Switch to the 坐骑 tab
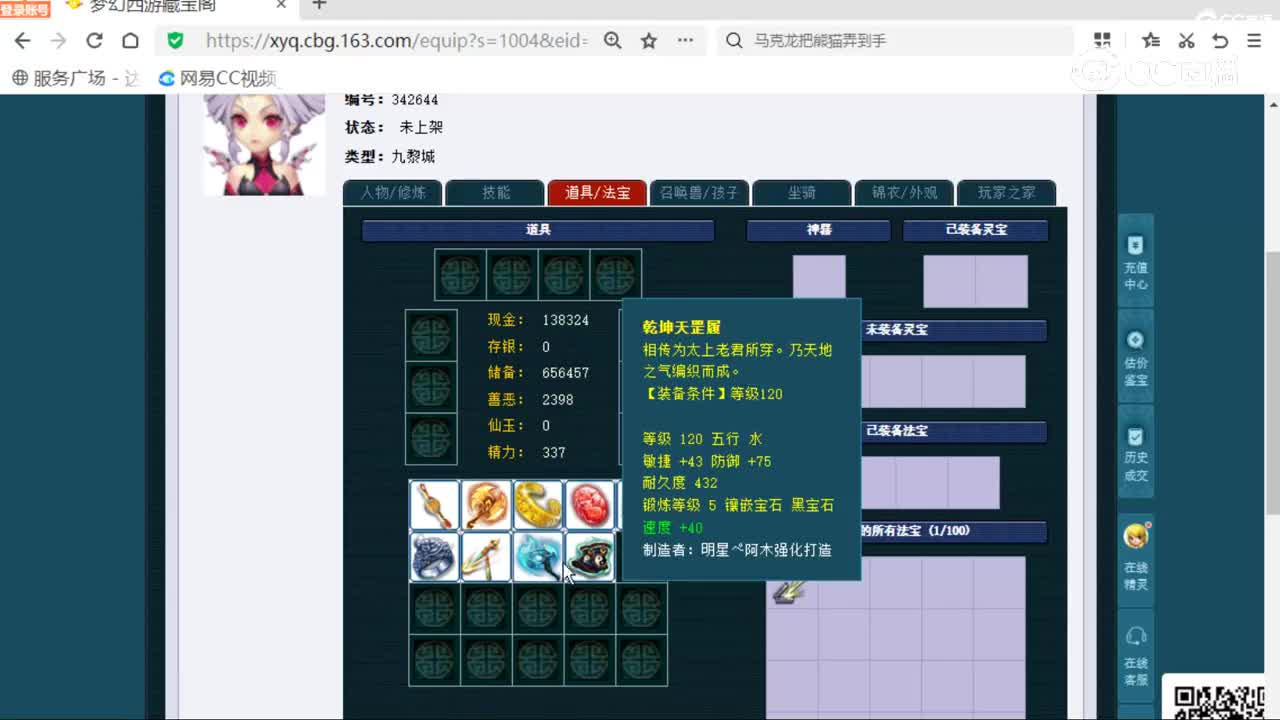This screenshot has height=720, width=1280. [802, 193]
